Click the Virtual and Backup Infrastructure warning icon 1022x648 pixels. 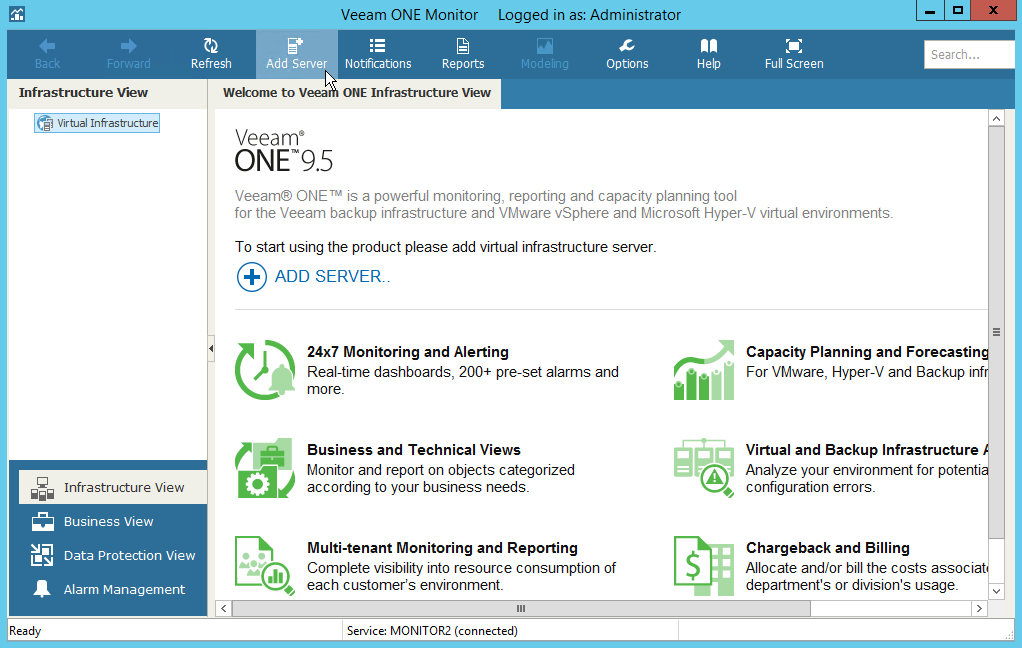click(704, 468)
